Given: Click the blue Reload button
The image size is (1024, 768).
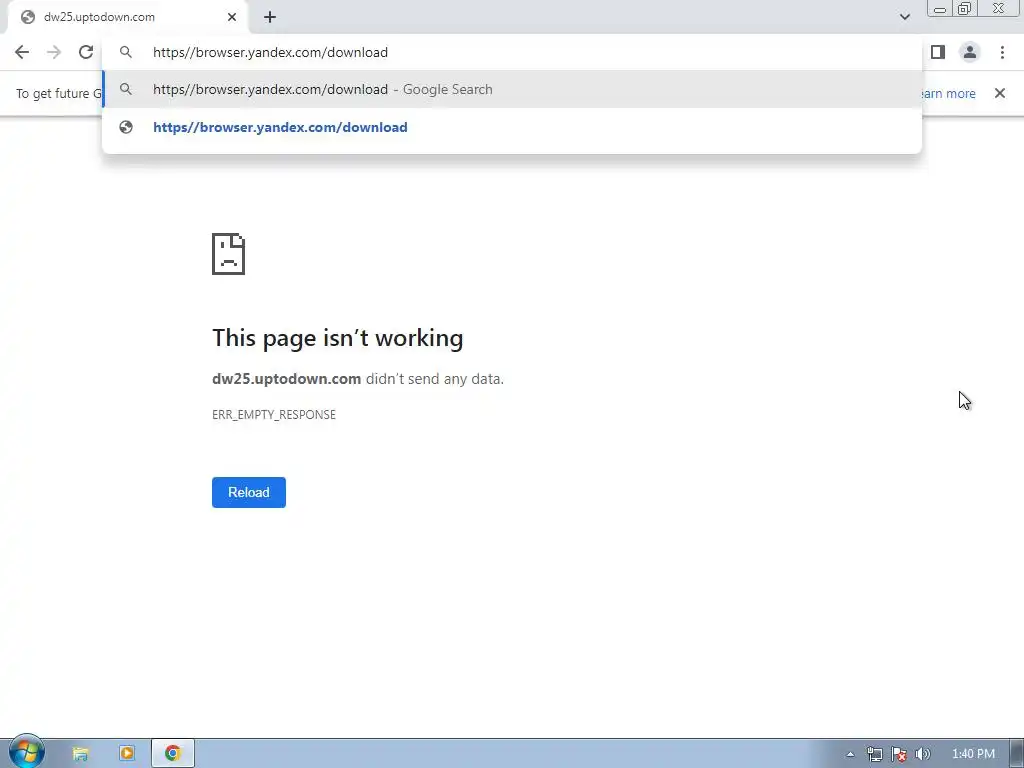Looking at the screenshot, I should point(249,492).
